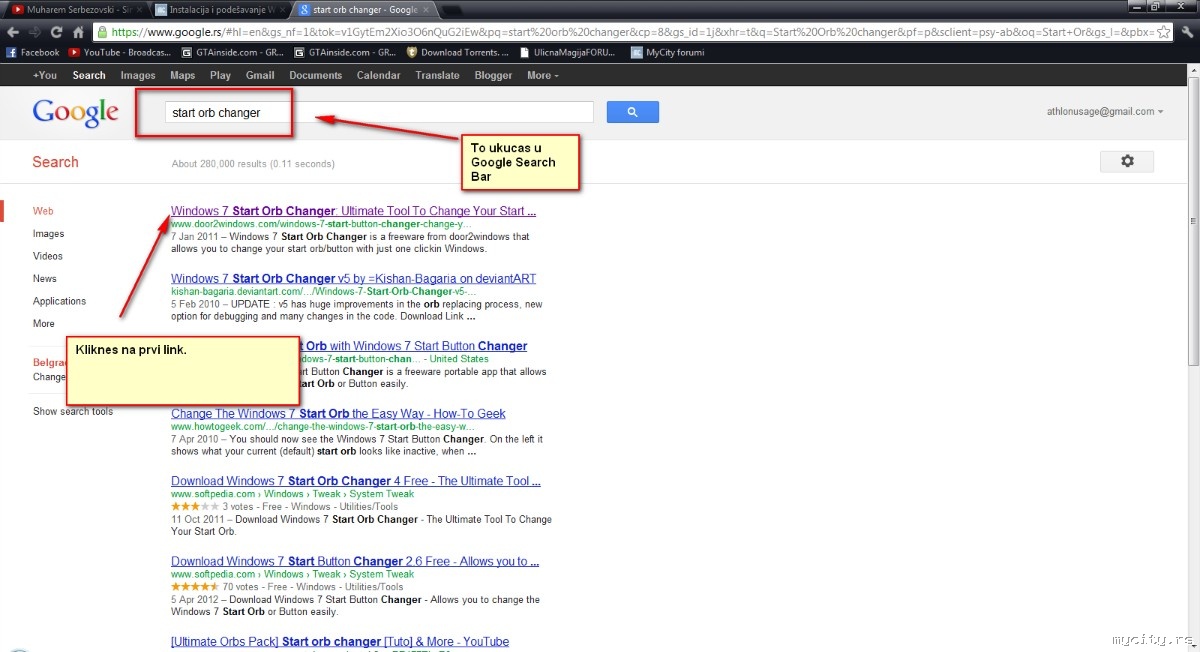Close the Muharem Serbezovski tab
This screenshot has width=1200, height=652.
[140, 10]
